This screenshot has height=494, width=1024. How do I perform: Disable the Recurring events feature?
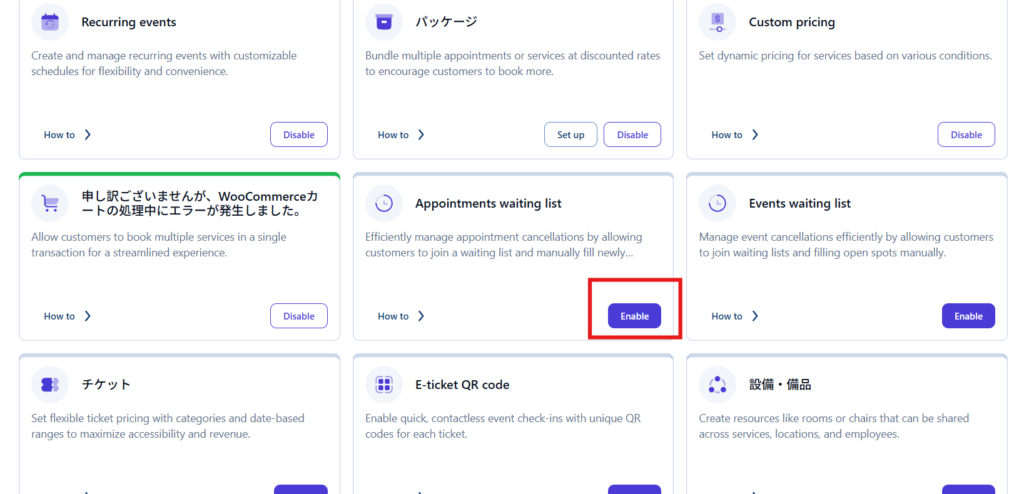pos(299,135)
